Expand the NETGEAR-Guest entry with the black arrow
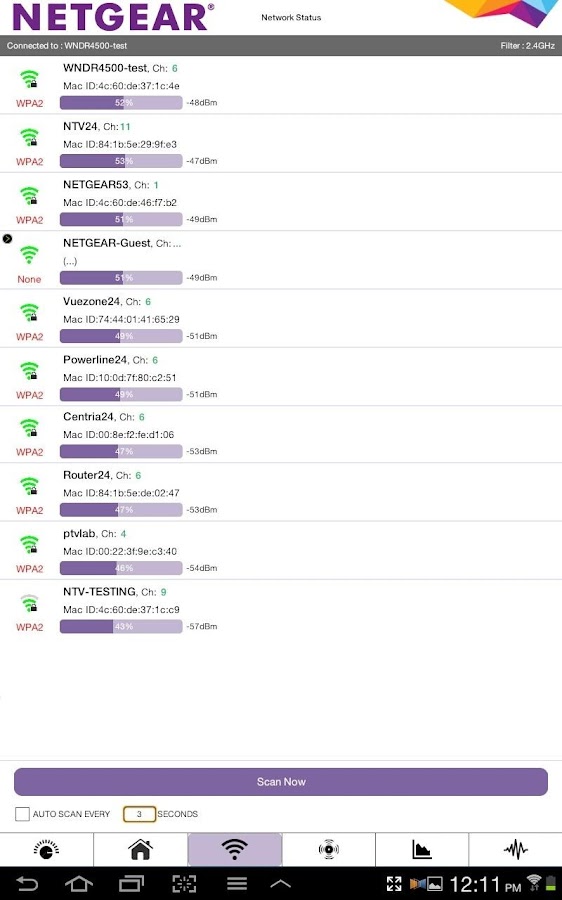 pyautogui.click(x=7, y=239)
